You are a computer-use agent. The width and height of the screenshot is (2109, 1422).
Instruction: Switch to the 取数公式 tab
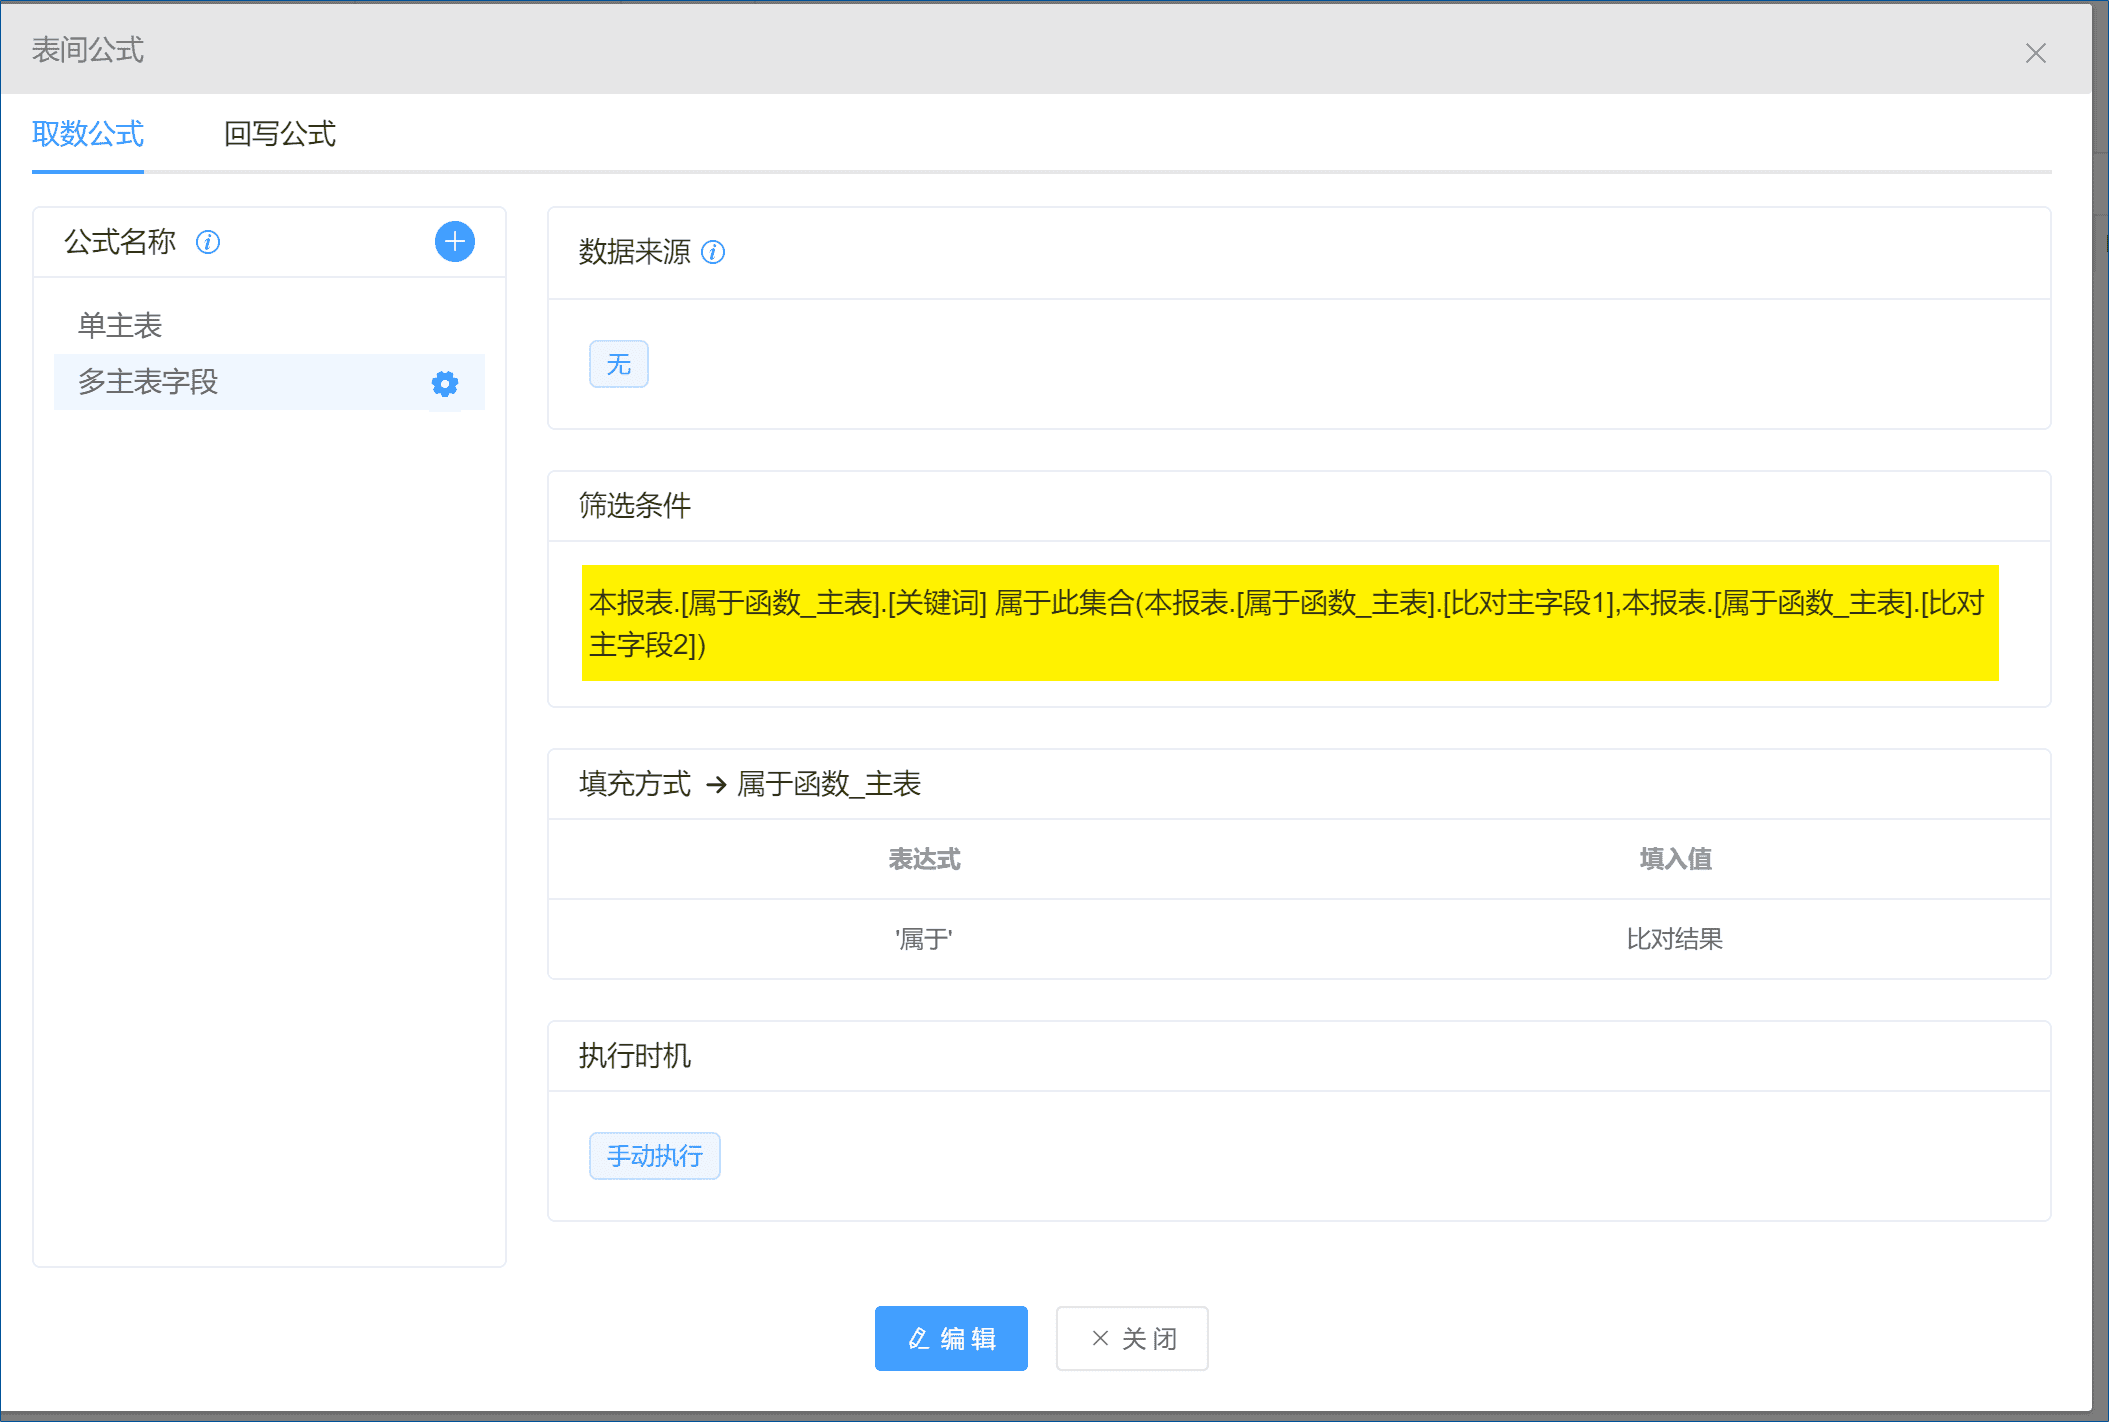[x=88, y=134]
